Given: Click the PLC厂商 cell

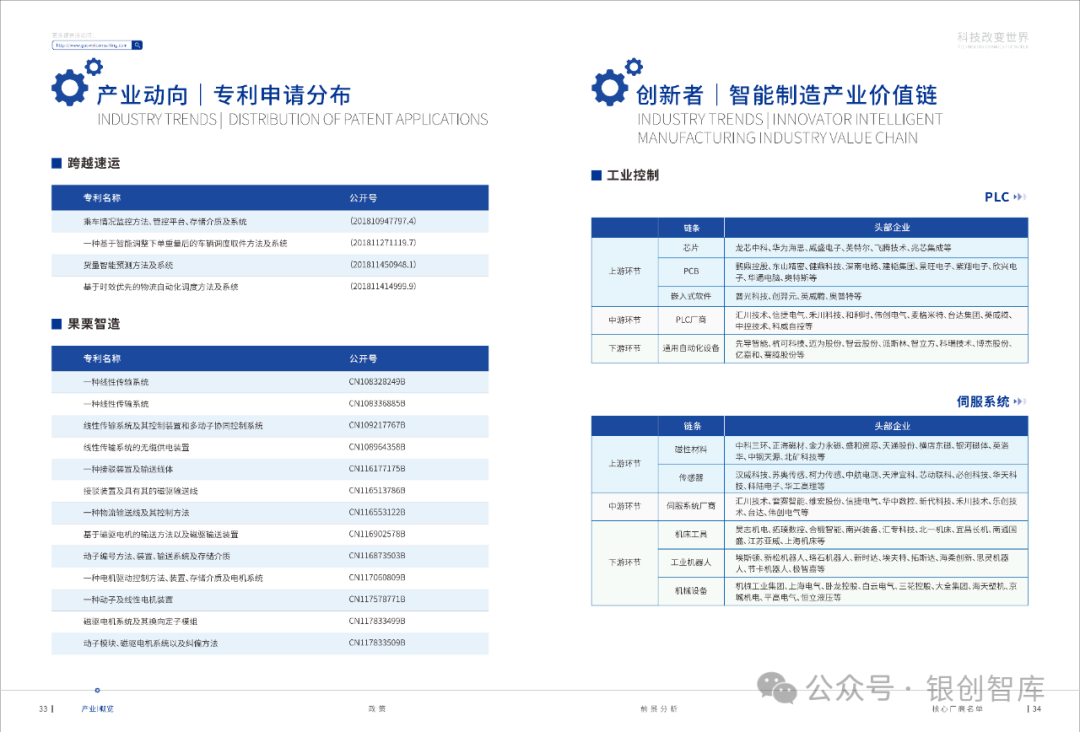Looking at the screenshot, I should (691, 320).
